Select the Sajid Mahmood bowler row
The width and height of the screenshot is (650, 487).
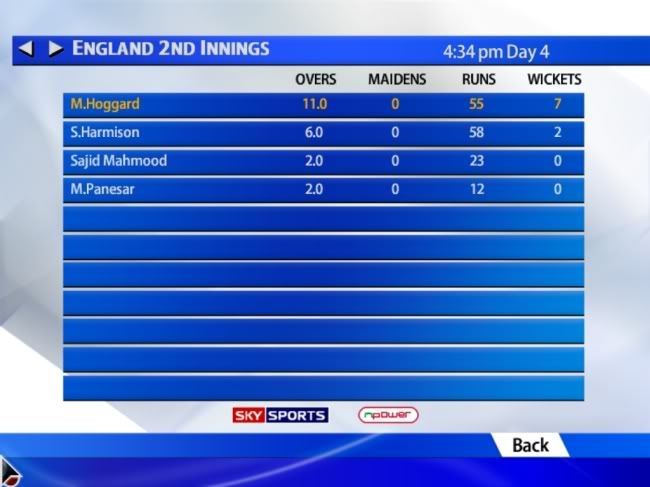[323, 162]
